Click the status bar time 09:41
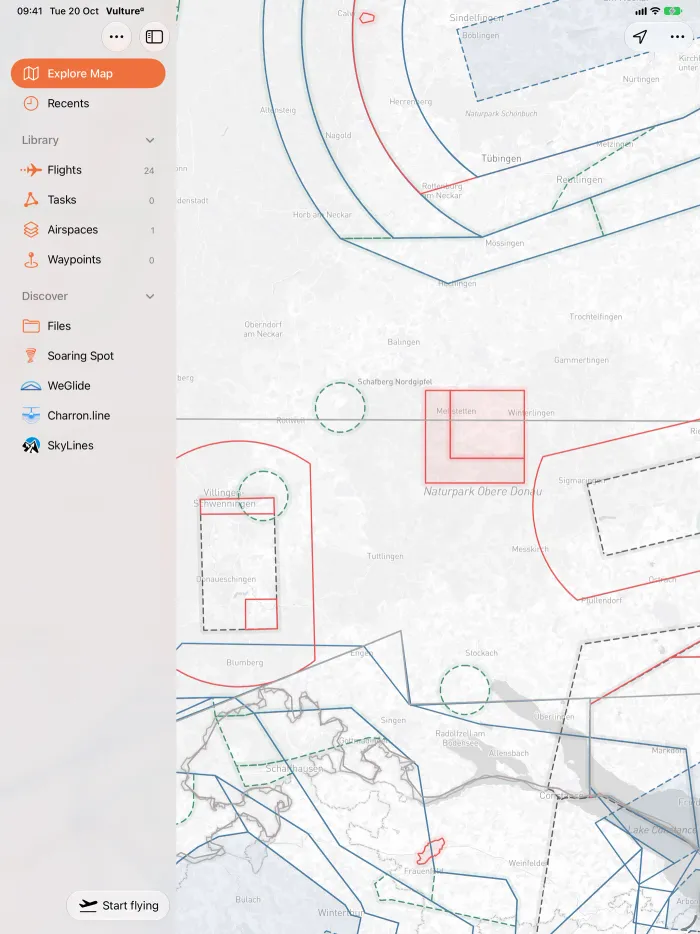The height and width of the screenshot is (934, 700). tap(30, 11)
